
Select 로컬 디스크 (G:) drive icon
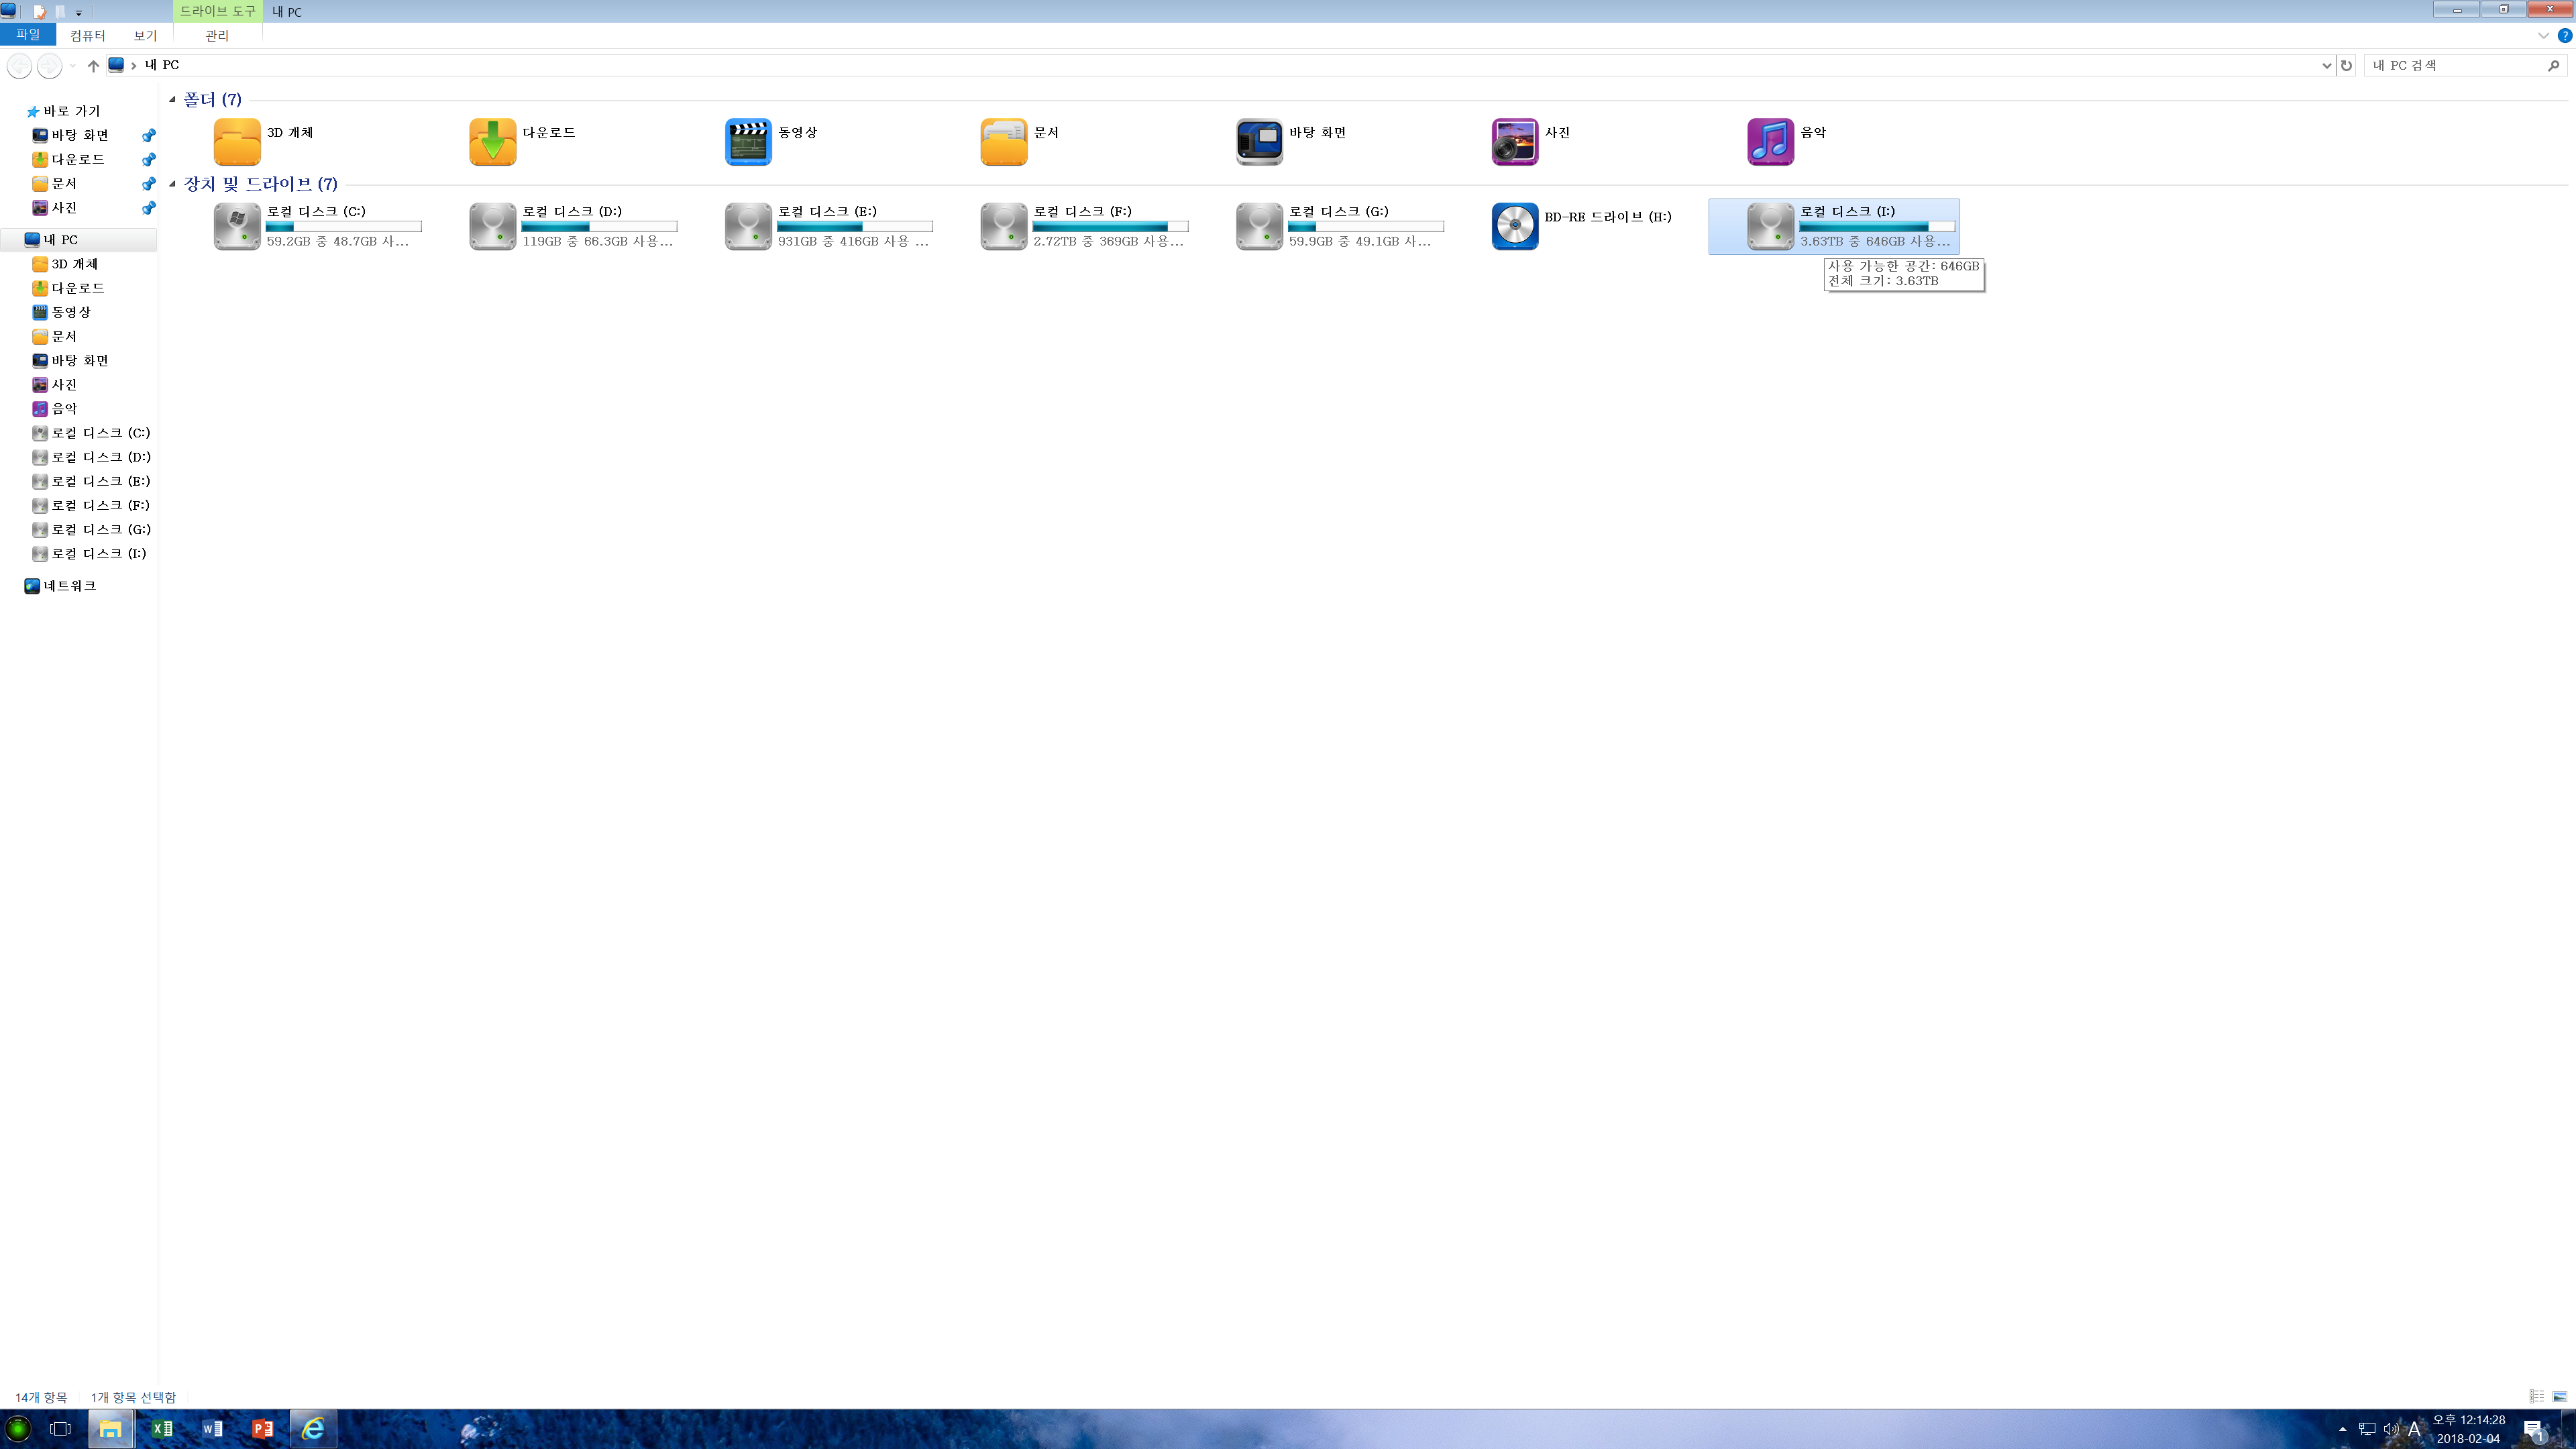click(x=1259, y=226)
